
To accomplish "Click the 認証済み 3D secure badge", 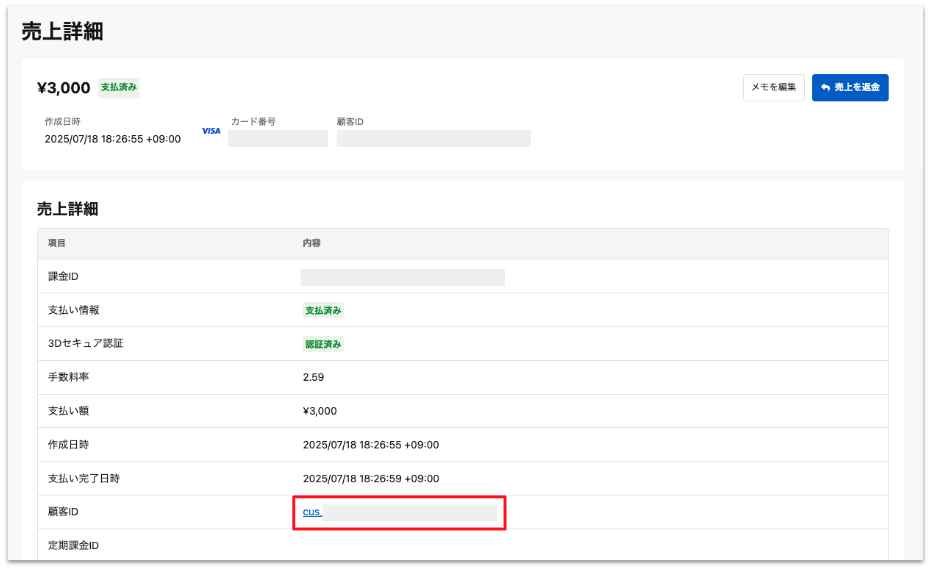I will (323, 344).
